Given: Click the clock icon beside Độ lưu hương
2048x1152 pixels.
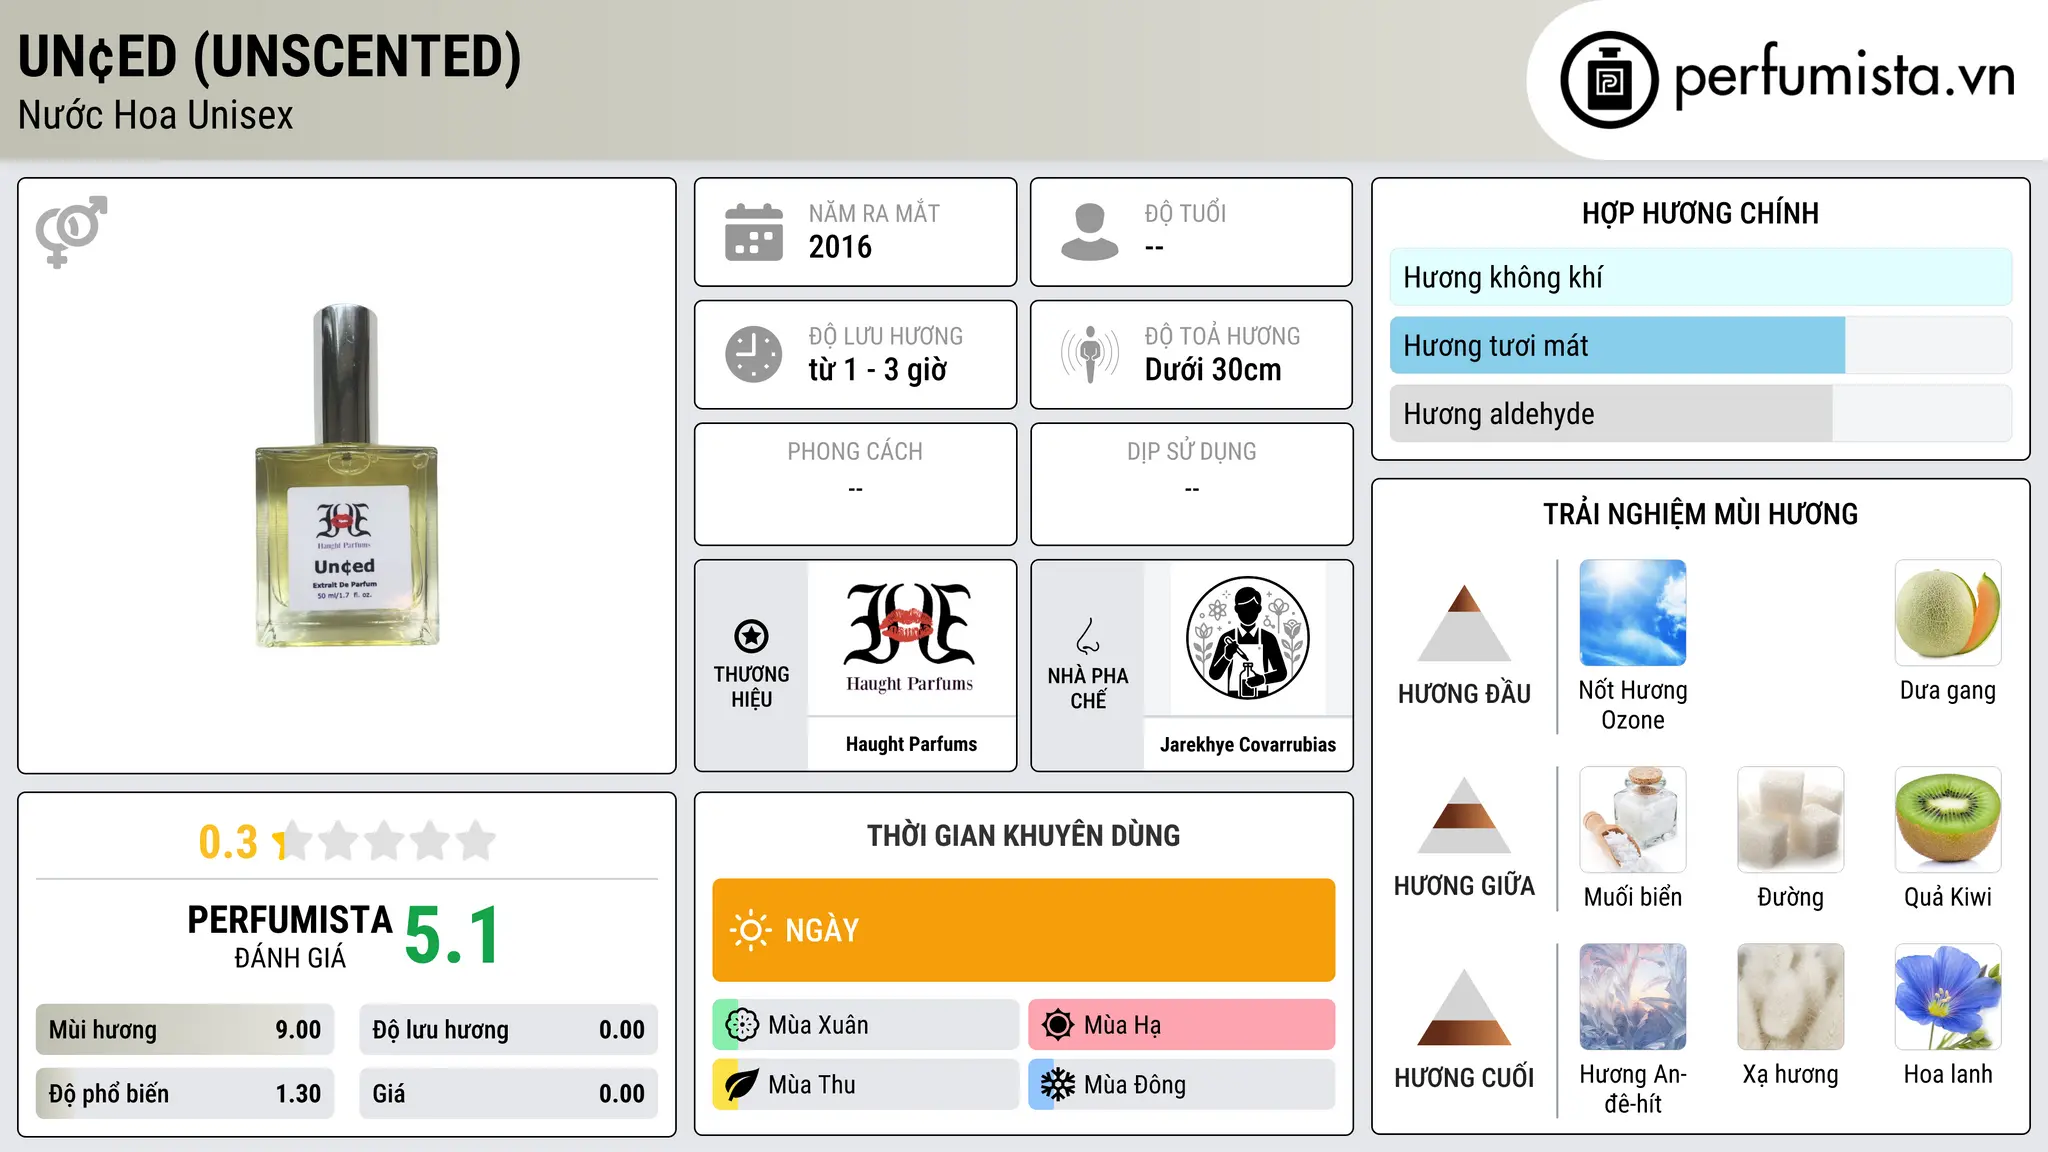Looking at the screenshot, I should point(754,354).
